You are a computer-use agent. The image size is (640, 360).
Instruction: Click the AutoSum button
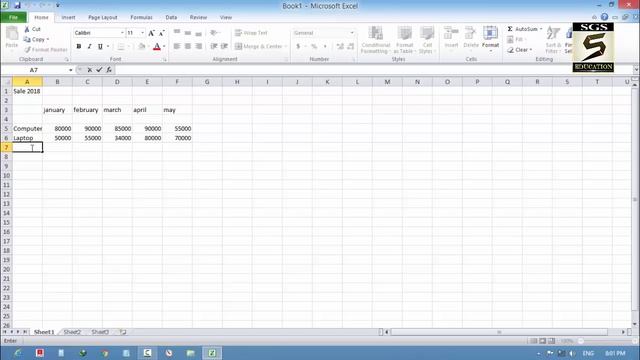coord(522,29)
